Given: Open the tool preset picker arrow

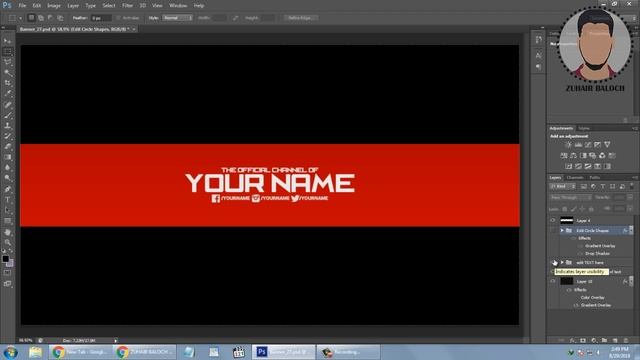Looking at the screenshot, I should 20,18.
